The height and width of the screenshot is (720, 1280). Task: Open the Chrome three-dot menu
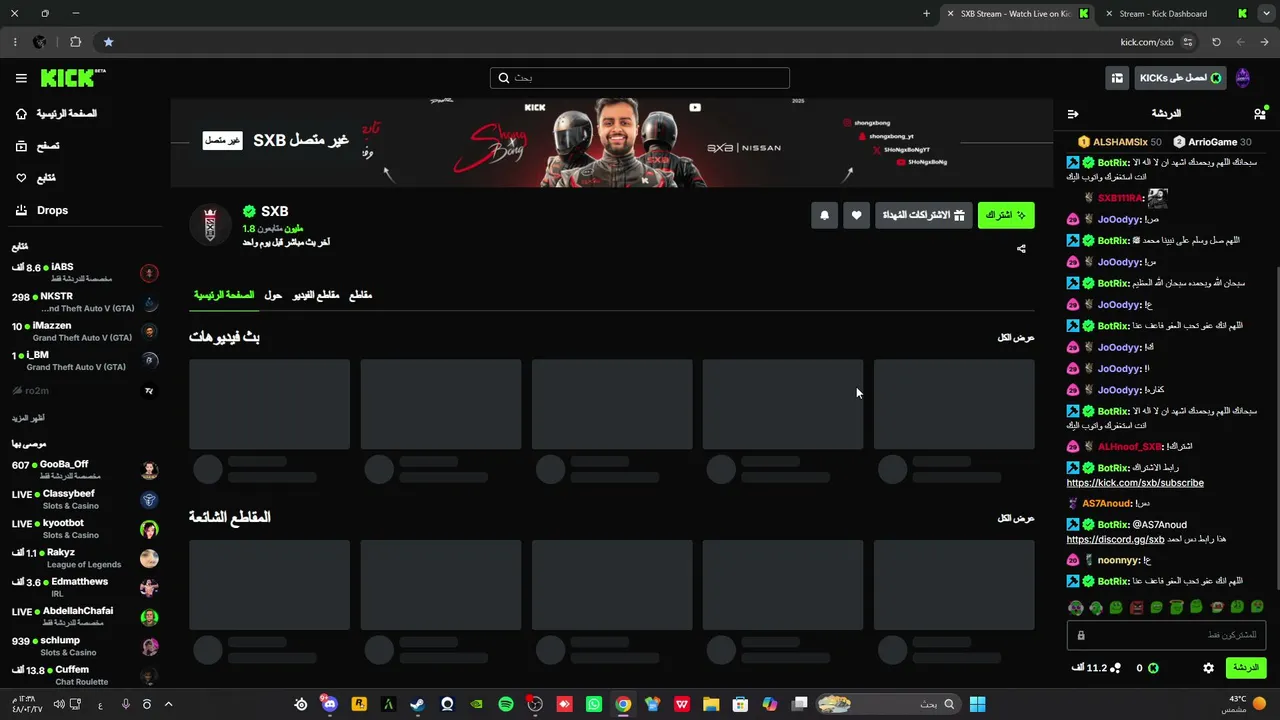(14, 42)
